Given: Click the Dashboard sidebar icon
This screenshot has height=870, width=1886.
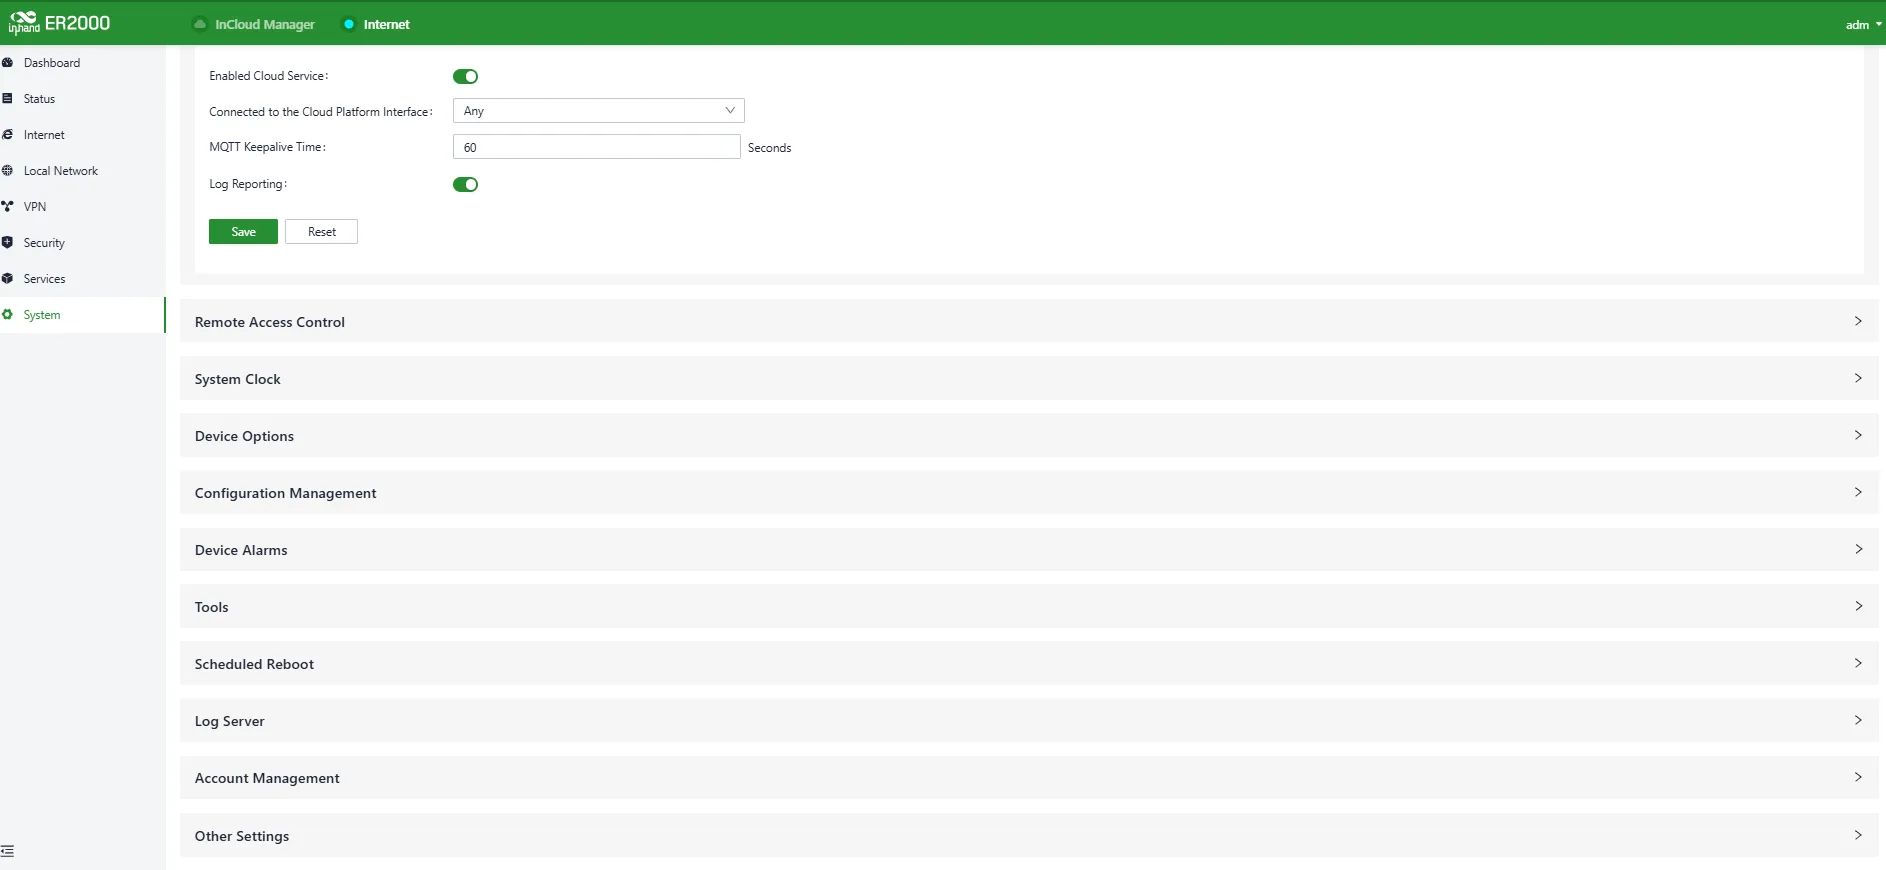Looking at the screenshot, I should click(7, 63).
